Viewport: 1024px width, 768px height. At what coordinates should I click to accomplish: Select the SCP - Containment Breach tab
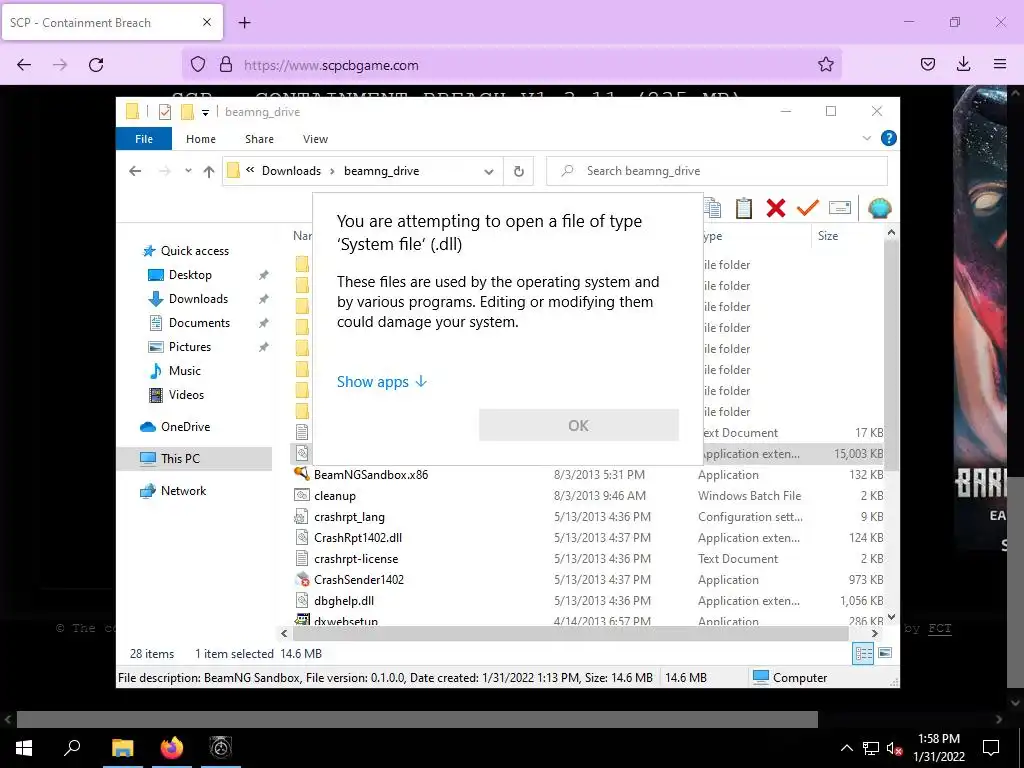point(112,22)
